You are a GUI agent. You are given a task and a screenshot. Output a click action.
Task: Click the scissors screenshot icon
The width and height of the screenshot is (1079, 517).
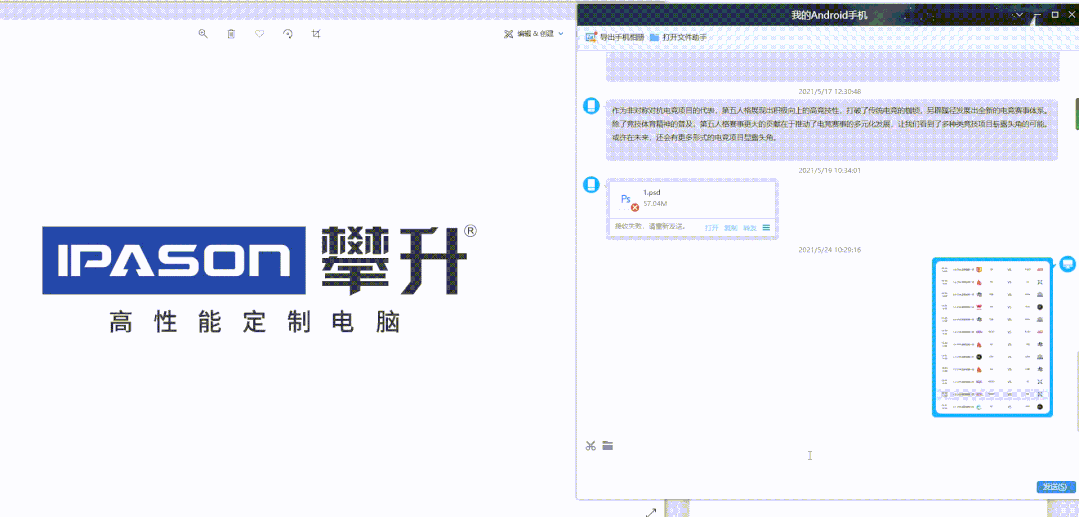(x=591, y=446)
